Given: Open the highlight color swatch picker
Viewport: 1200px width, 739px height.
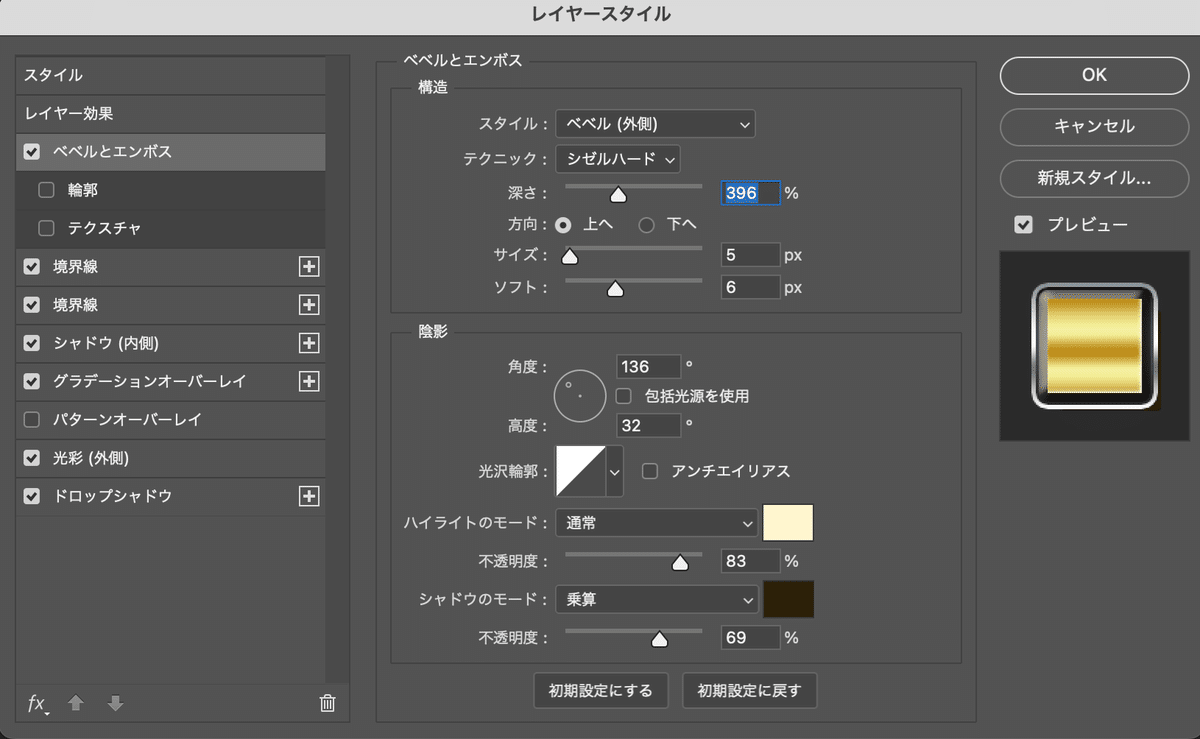Looking at the screenshot, I should [x=788, y=523].
